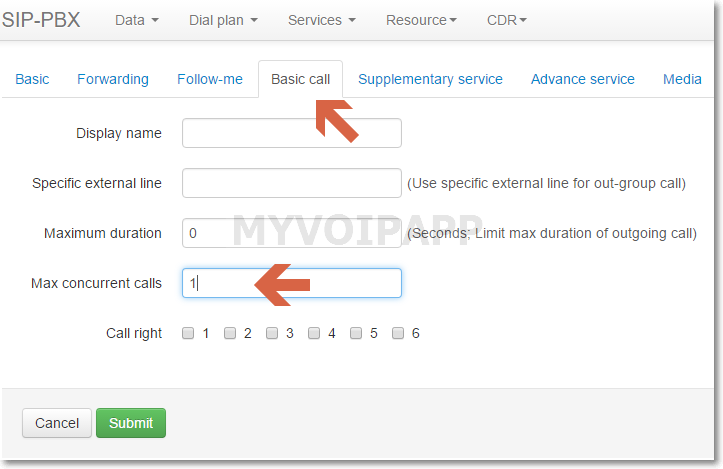The height and width of the screenshot is (469, 723).
Task: Select the Supplementary service tab
Action: tap(430, 79)
